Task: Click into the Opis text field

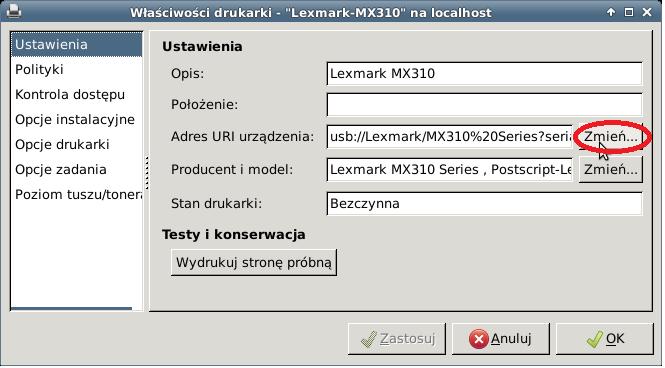Action: coord(484,74)
